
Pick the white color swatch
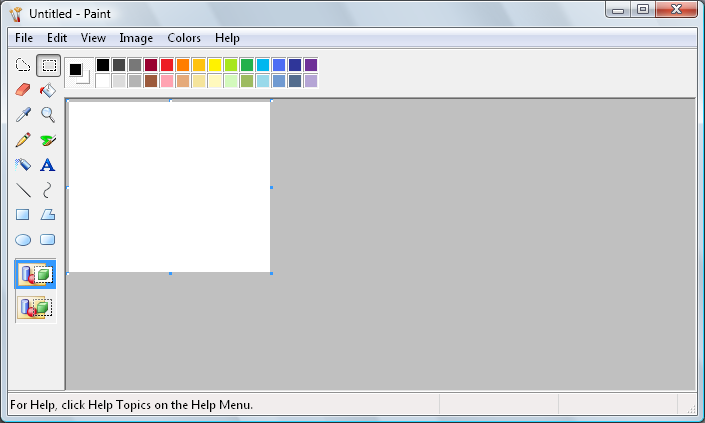pos(103,81)
